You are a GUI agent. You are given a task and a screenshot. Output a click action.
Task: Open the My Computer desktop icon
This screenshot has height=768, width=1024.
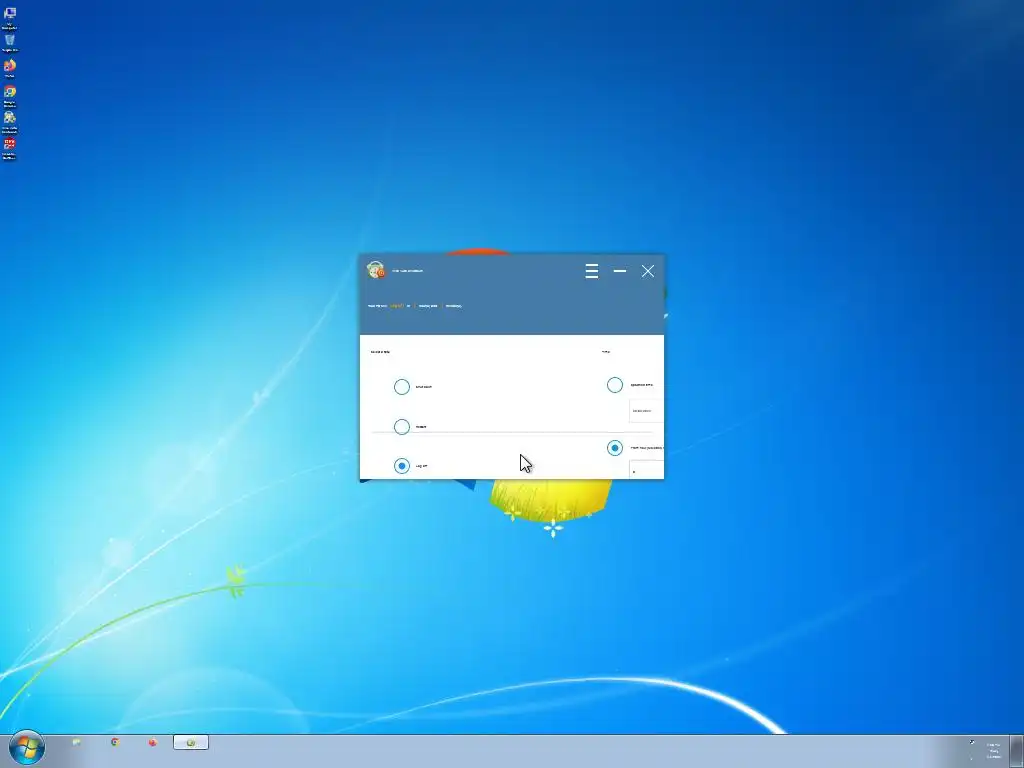tap(10, 18)
